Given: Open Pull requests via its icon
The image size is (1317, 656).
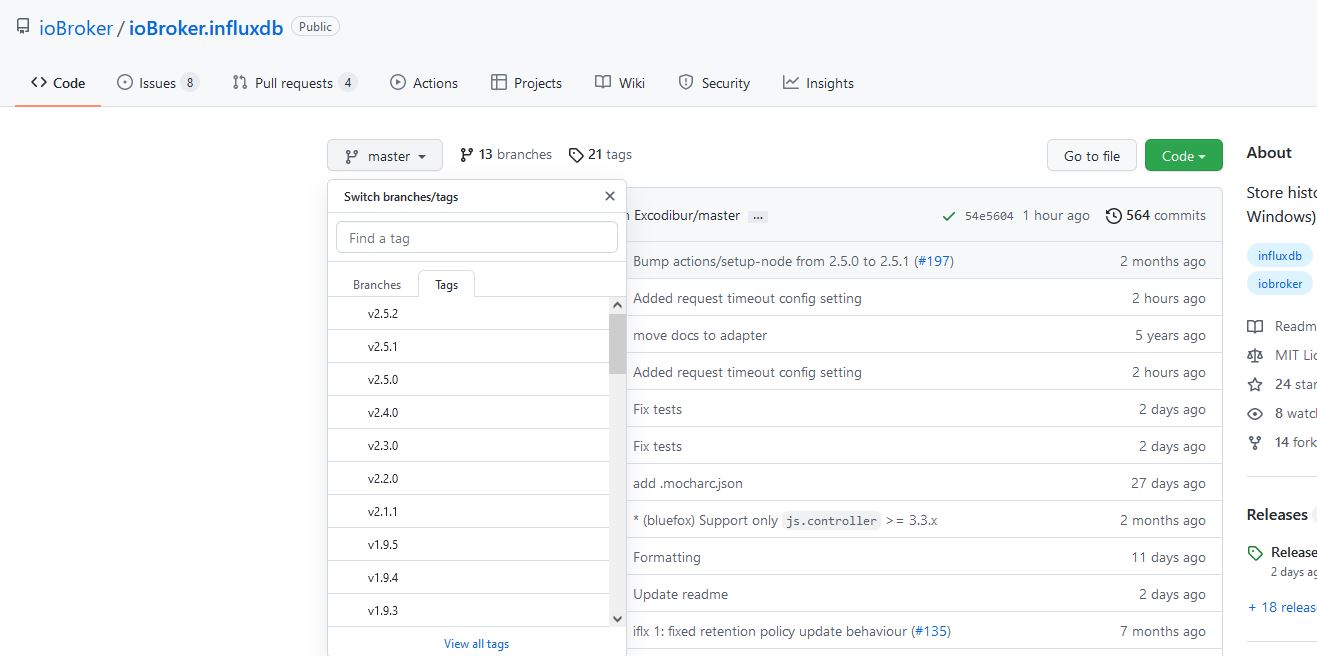Looking at the screenshot, I should [x=240, y=83].
